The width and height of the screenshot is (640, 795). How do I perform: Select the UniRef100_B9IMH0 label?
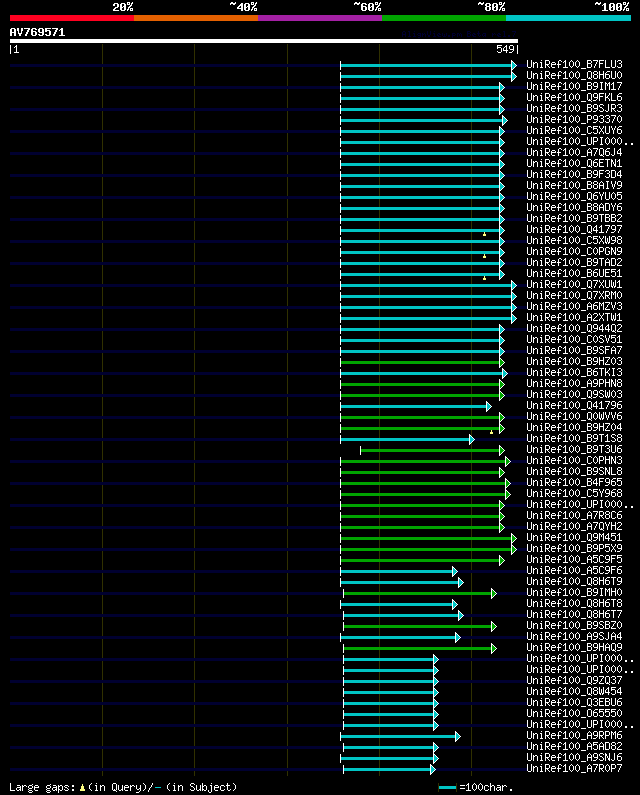pos(574,593)
